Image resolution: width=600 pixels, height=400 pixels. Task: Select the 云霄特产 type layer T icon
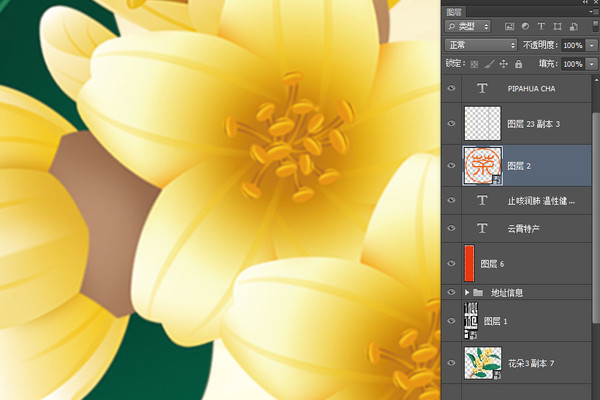(482, 229)
